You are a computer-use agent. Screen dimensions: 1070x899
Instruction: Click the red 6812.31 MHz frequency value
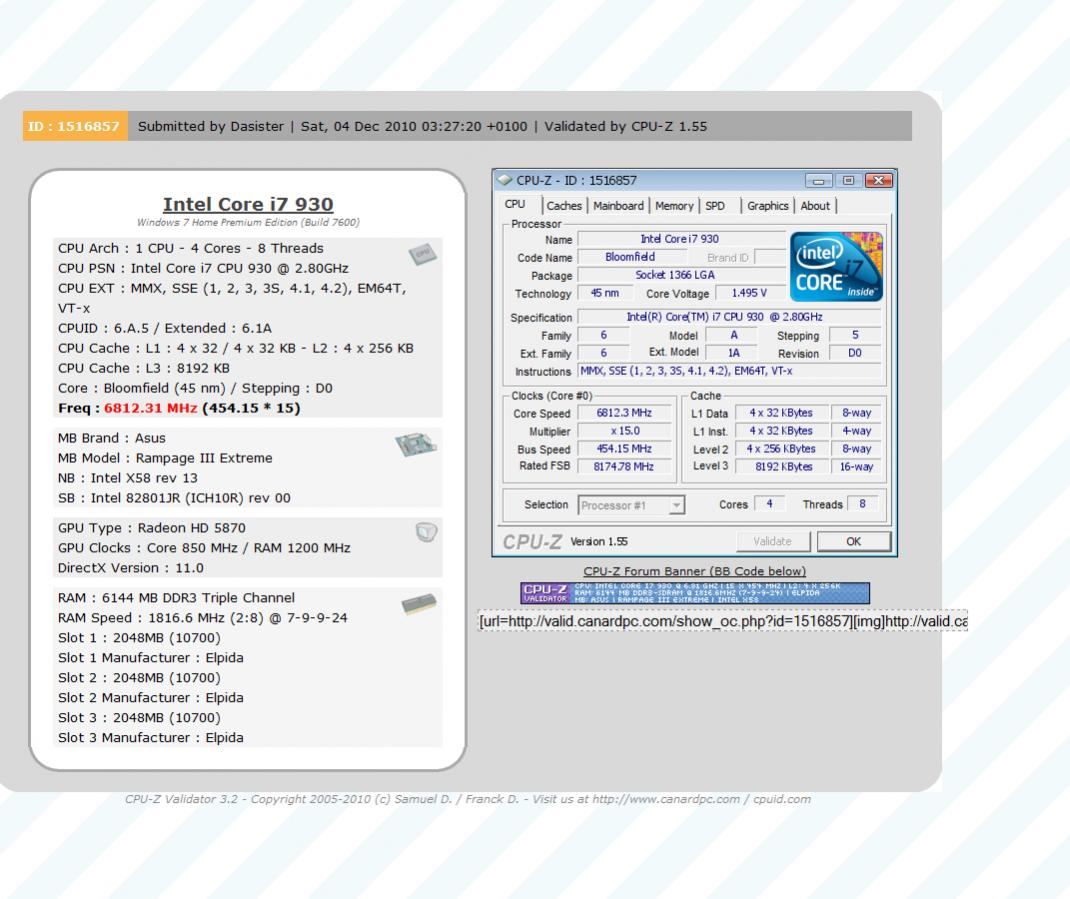(x=150, y=408)
